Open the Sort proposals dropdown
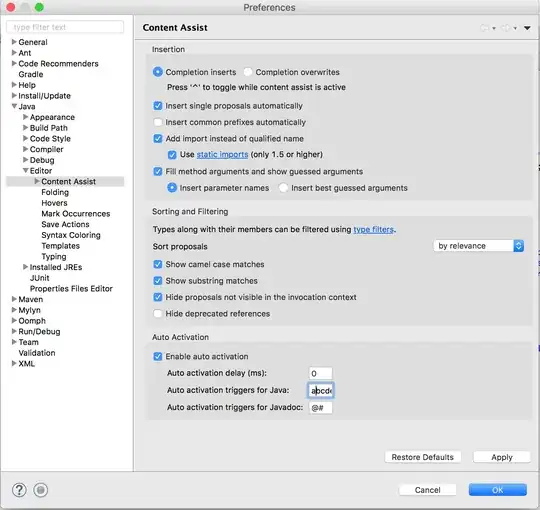 (479, 246)
